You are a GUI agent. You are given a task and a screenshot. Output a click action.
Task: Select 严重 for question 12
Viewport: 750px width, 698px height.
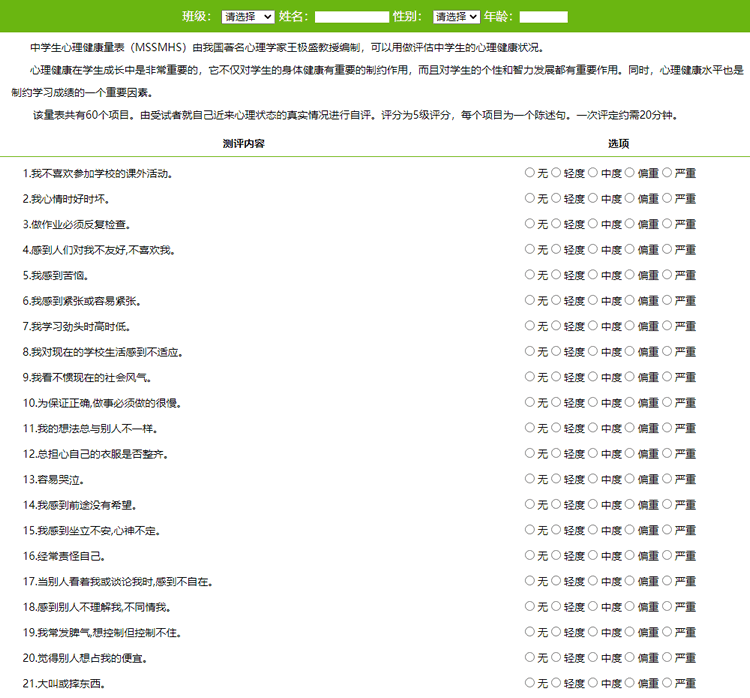click(667, 453)
